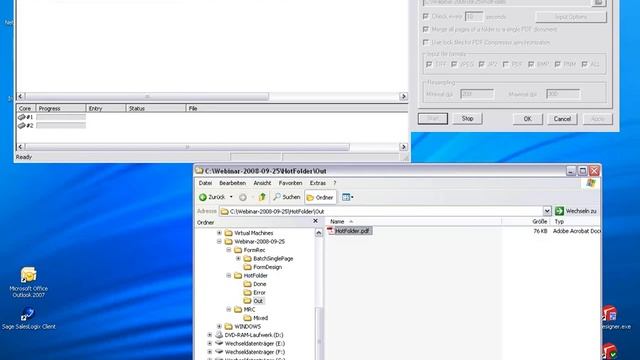This screenshot has height=360, width=640.
Task: Open the Zurück history dropdown arrow
Action: pos(231,197)
